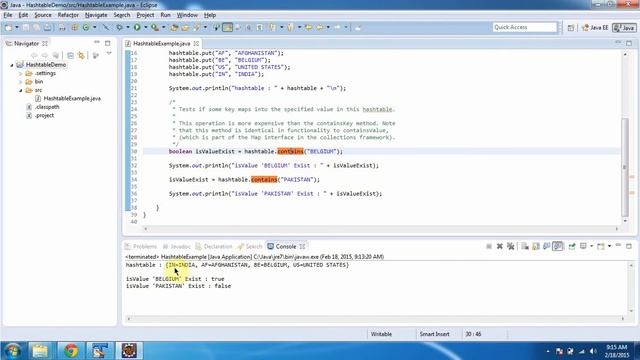Click Remove Launch X icon in Console

click(499, 246)
